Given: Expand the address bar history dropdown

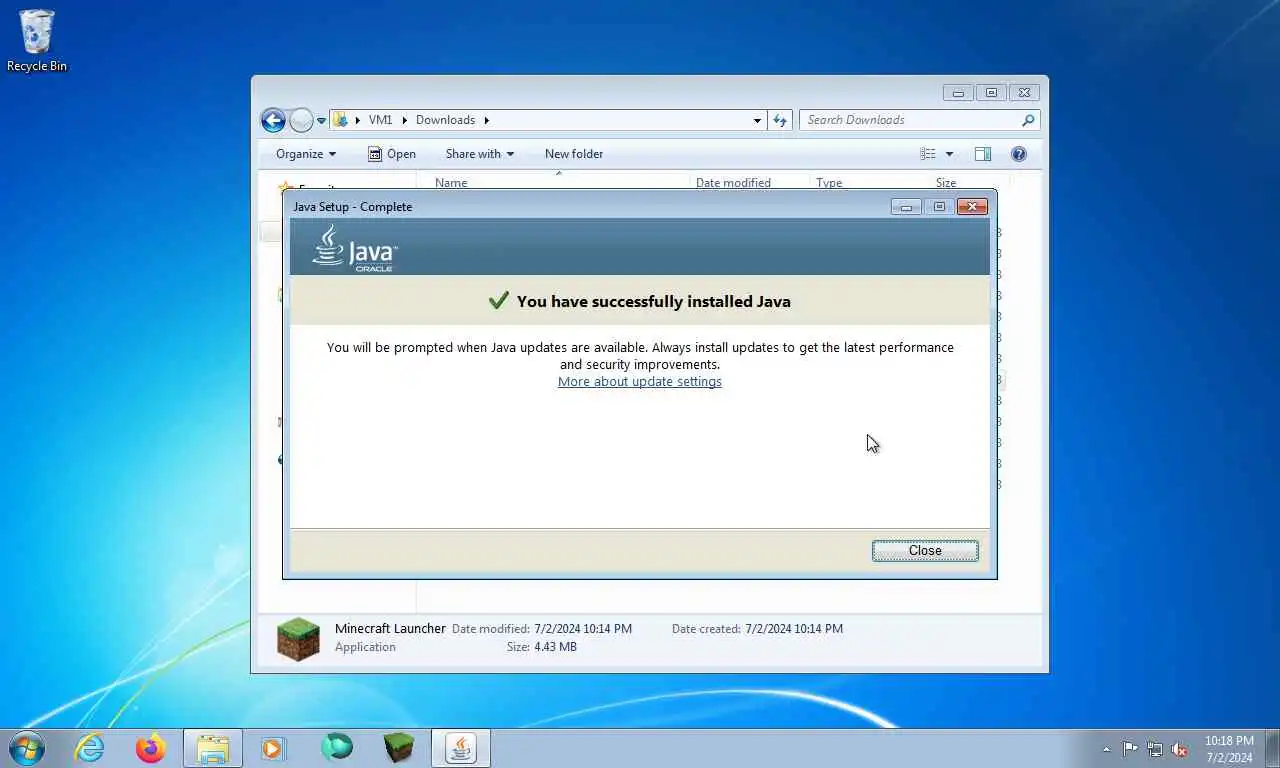Looking at the screenshot, I should 757,120.
